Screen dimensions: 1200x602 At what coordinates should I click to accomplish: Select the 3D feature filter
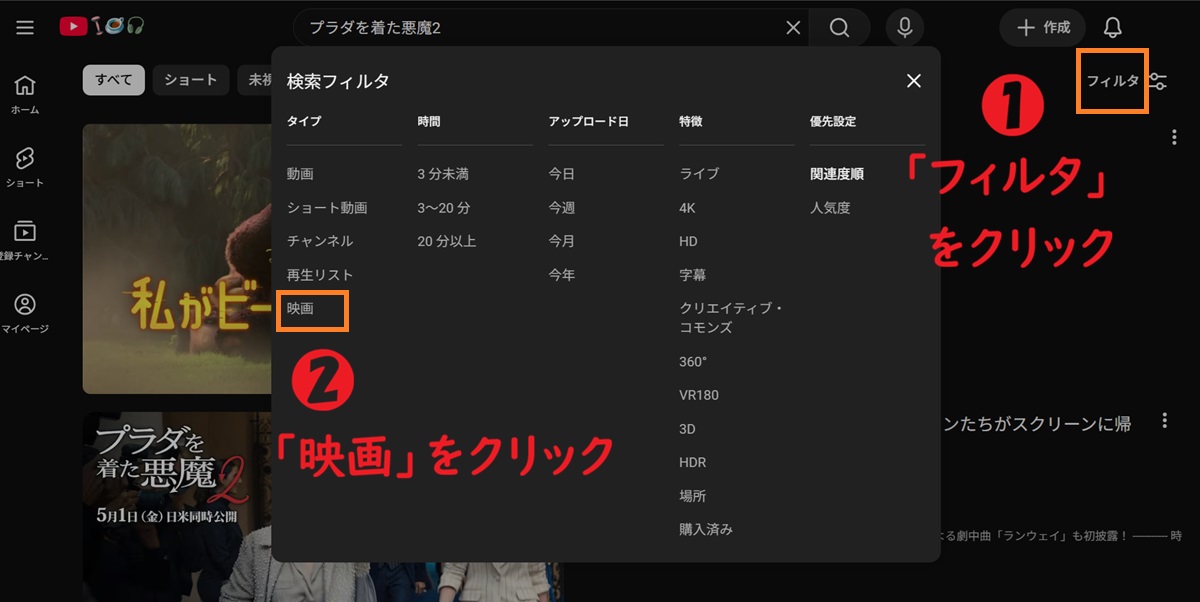[x=687, y=429]
